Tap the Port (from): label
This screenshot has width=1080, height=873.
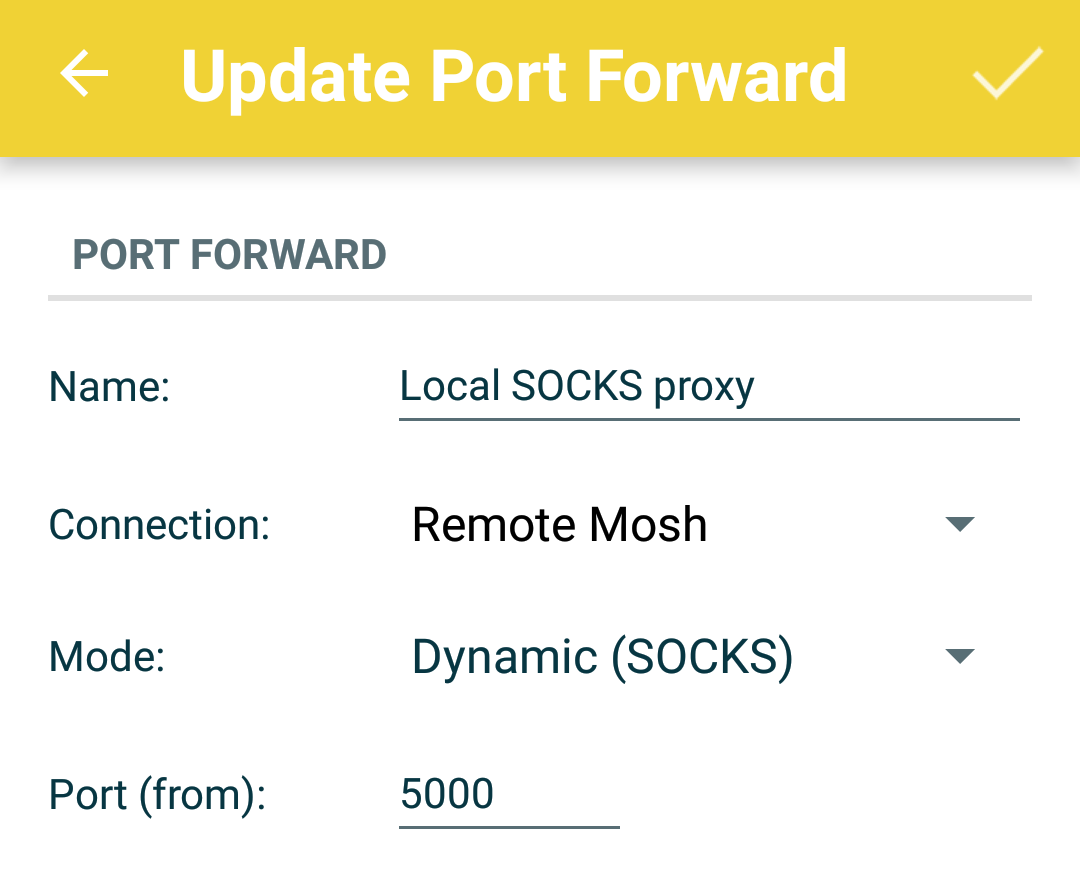[x=157, y=795]
